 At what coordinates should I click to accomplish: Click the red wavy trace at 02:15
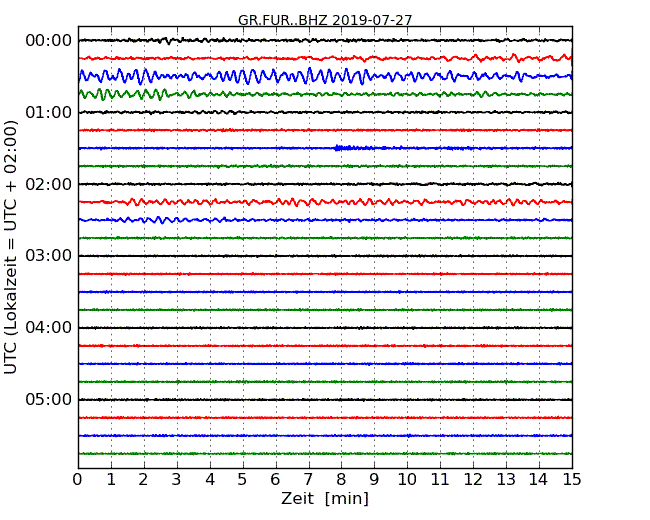[x=325, y=202]
